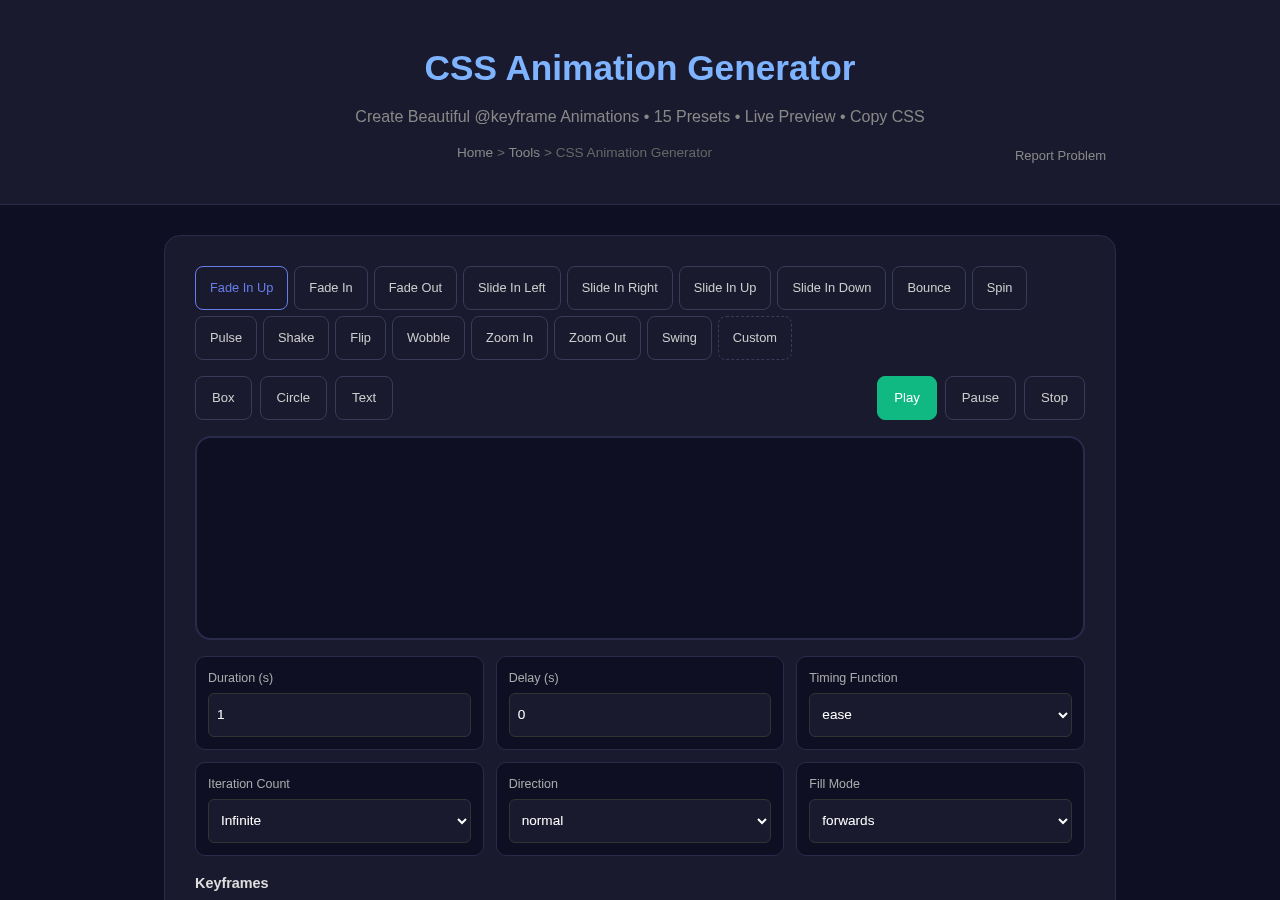The width and height of the screenshot is (1280, 900).
Task: Select the Spin animation preset
Action: coord(999,288)
